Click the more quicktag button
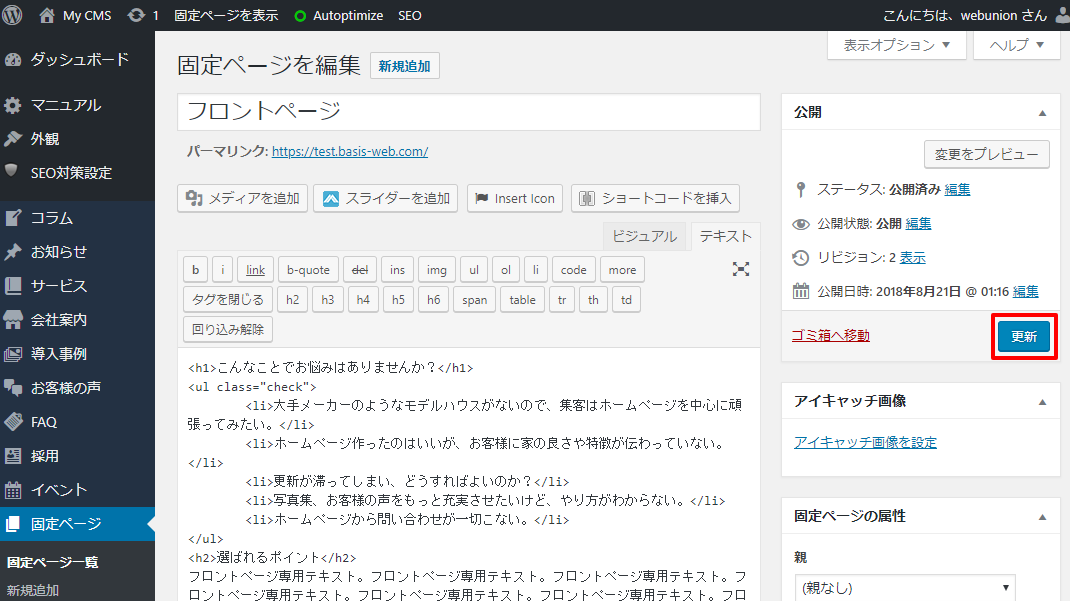 click(622, 269)
